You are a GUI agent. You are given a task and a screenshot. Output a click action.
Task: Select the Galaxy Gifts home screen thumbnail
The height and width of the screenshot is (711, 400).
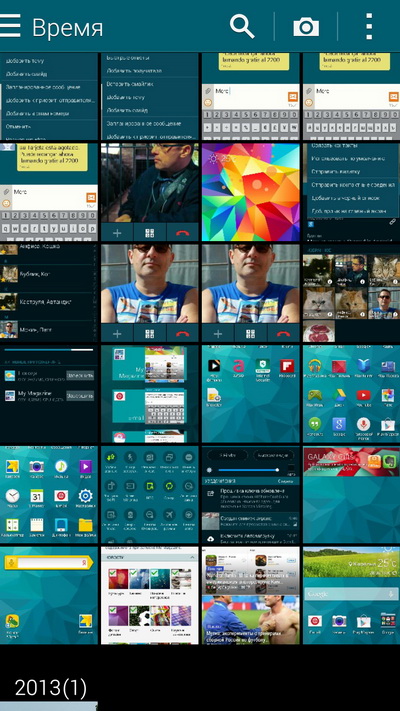(x=351, y=495)
